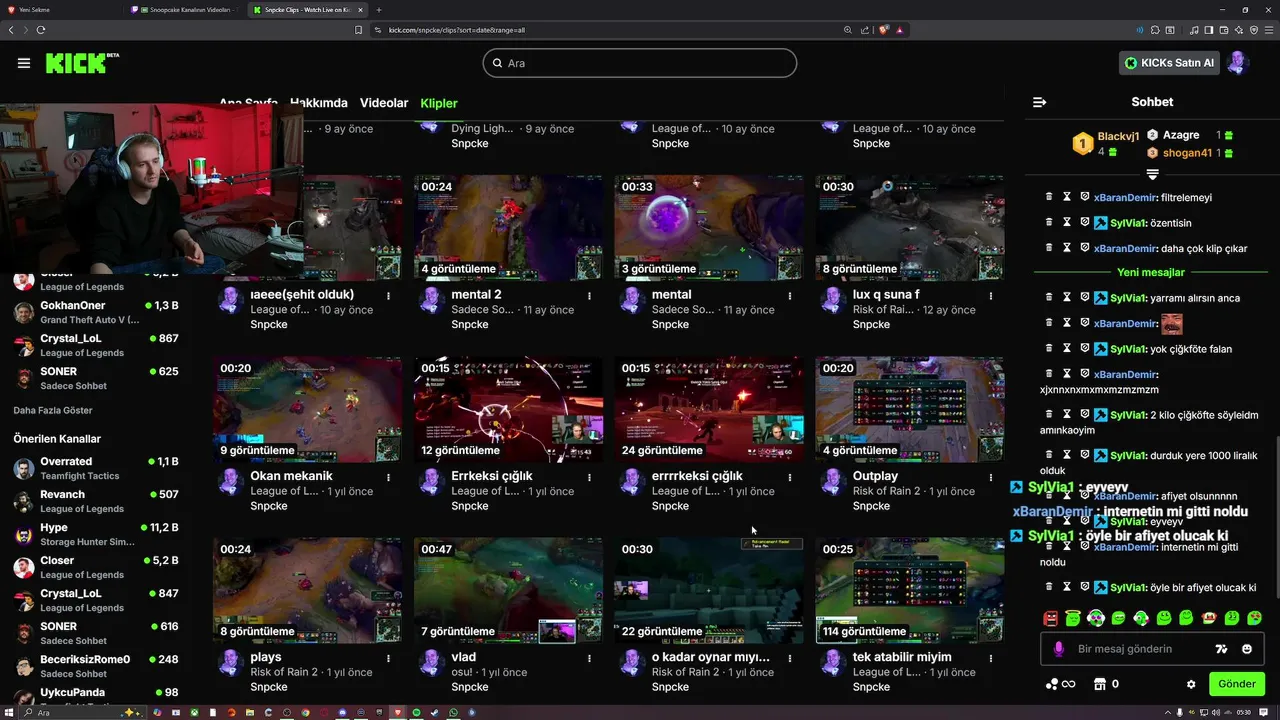Play the Outplay clip thumbnail
The width and height of the screenshot is (1280, 720).
pyautogui.click(x=909, y=409)
